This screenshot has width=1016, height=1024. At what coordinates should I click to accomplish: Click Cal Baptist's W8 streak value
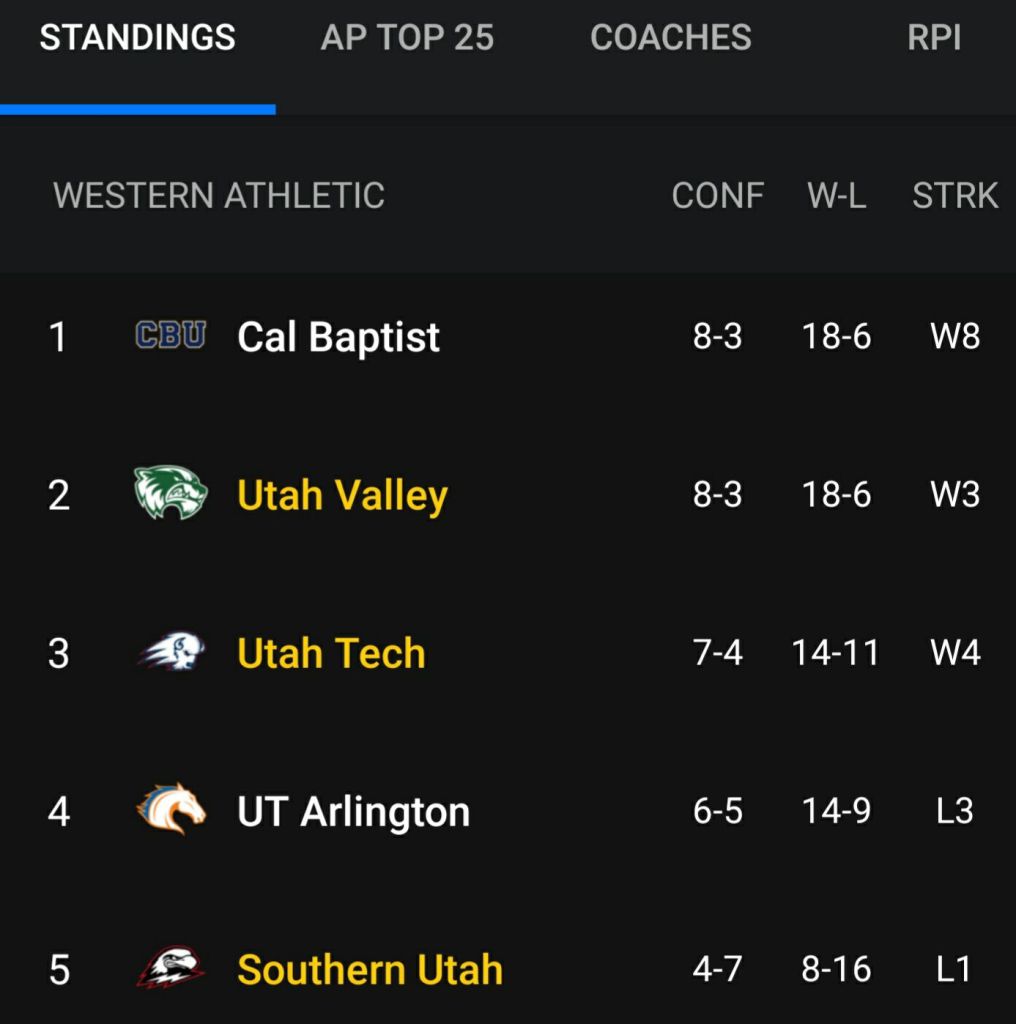[x=955, y=337]
